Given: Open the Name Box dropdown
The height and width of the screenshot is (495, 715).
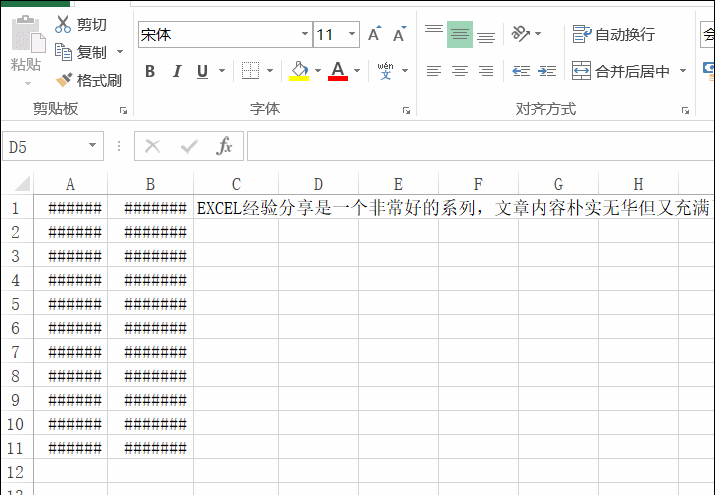Looking at the screenshot, I should point(92,145).
